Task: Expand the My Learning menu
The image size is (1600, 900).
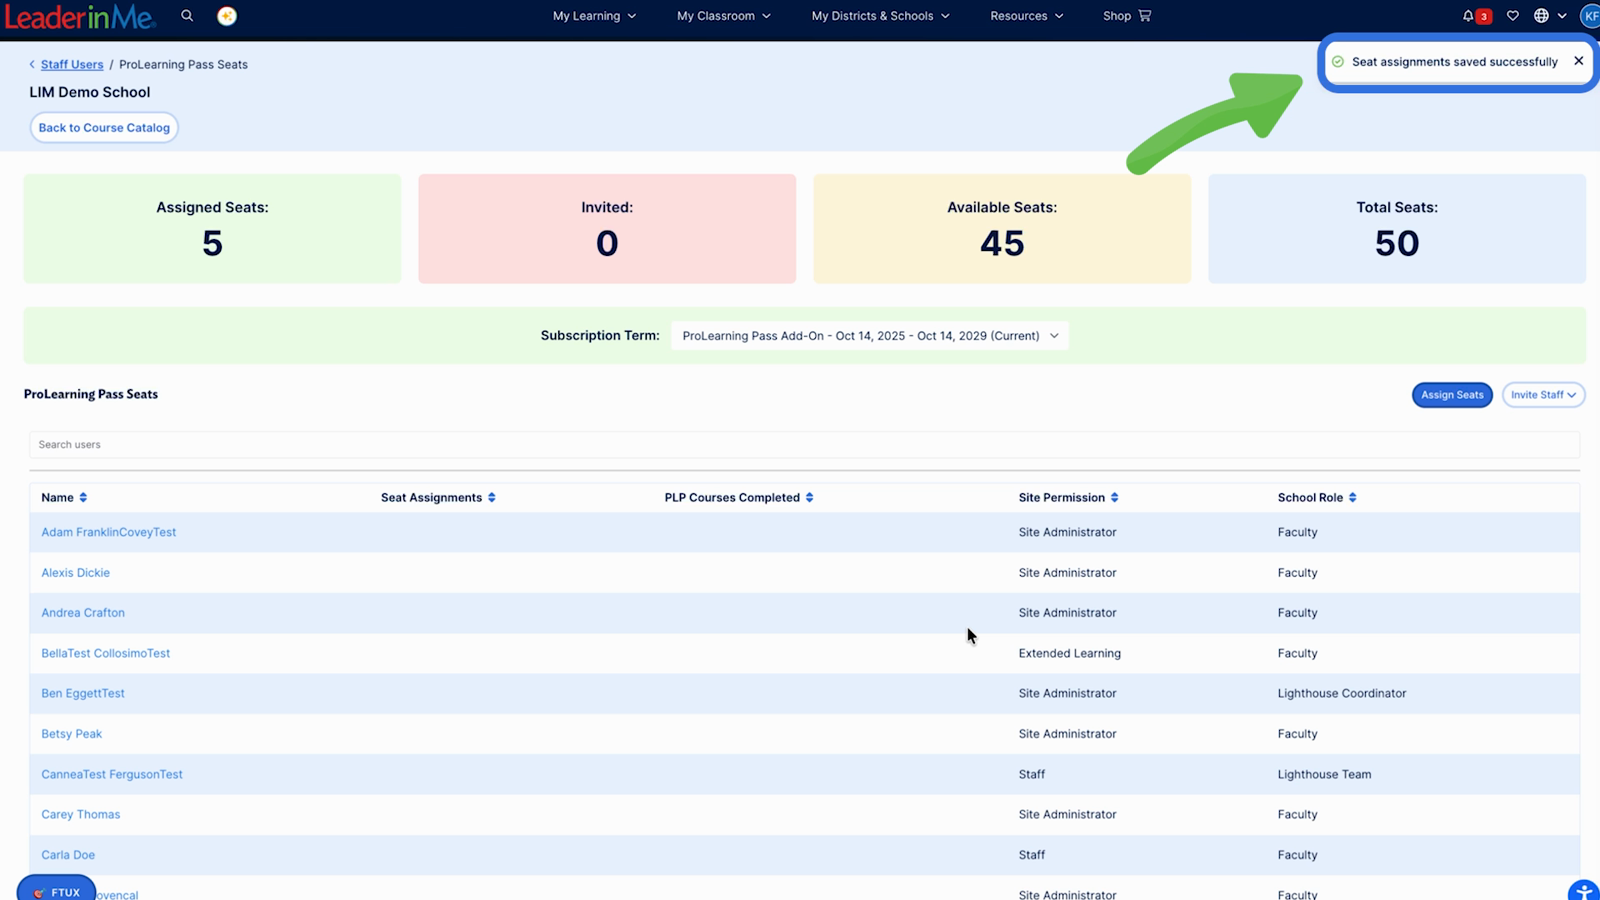Action: click(x=594, y=16)
